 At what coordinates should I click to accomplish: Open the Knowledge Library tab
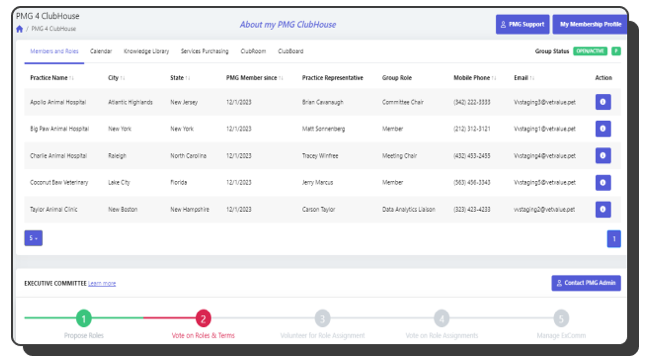pyautogui.click(x=147, y=51)
